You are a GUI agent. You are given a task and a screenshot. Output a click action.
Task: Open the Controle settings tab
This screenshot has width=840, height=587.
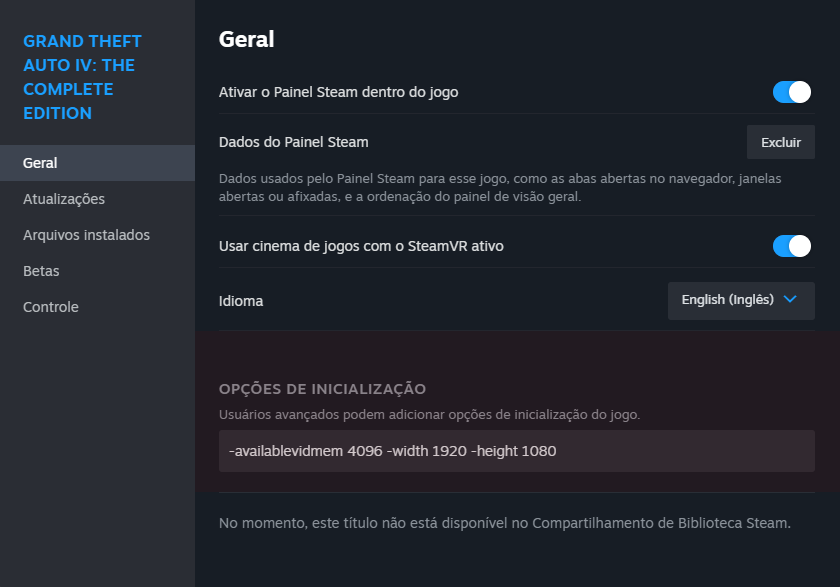pos(51,307)
